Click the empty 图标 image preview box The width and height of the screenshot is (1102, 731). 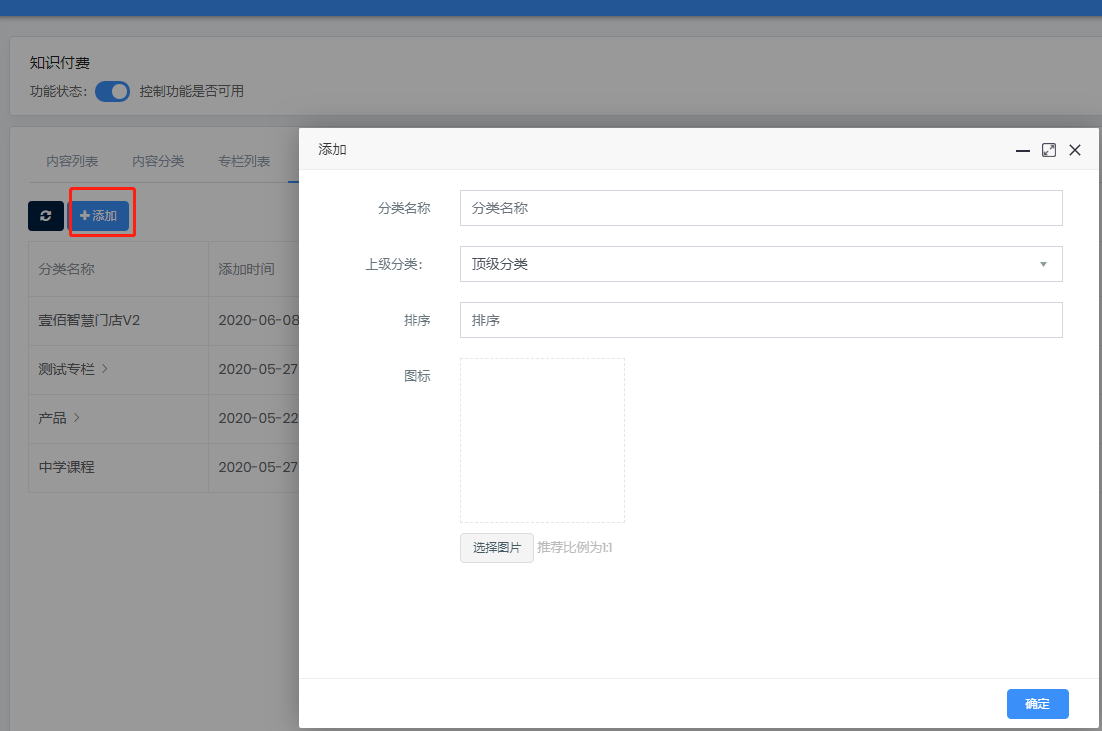(542, 440)
